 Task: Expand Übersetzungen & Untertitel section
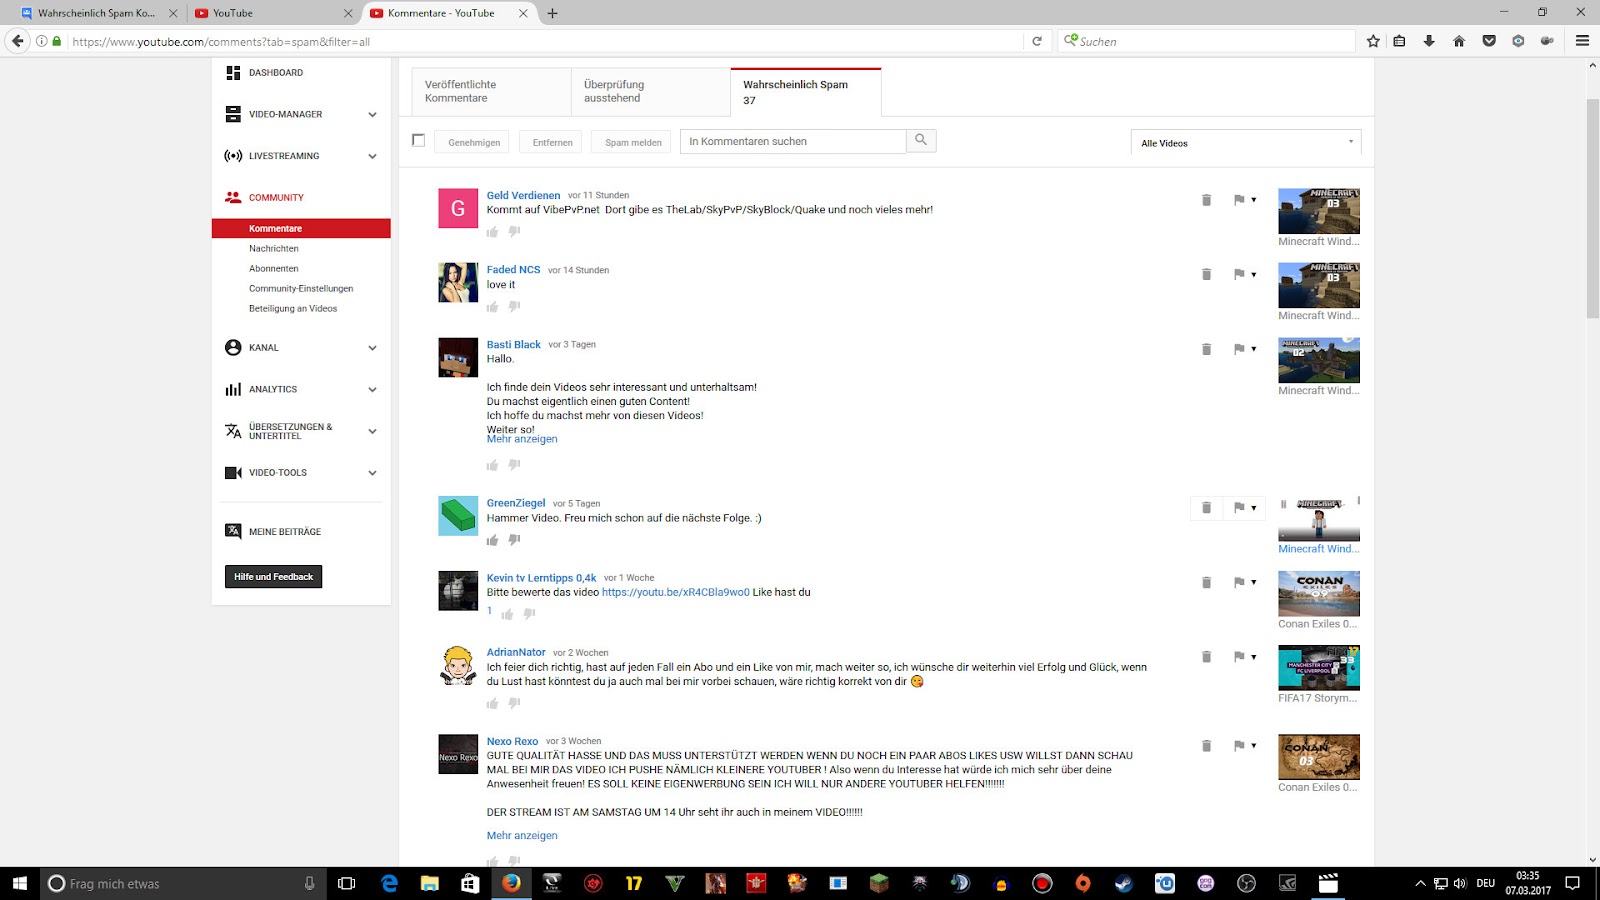click(372, 432)
